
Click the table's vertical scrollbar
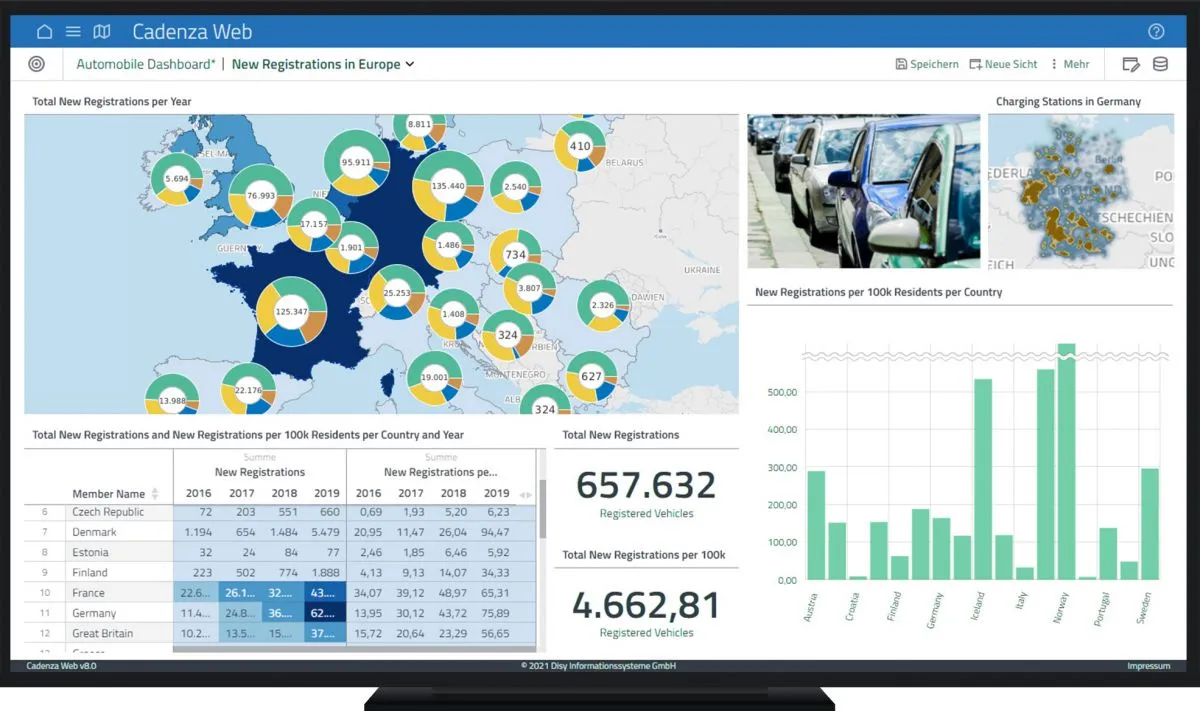click(543, 510)
